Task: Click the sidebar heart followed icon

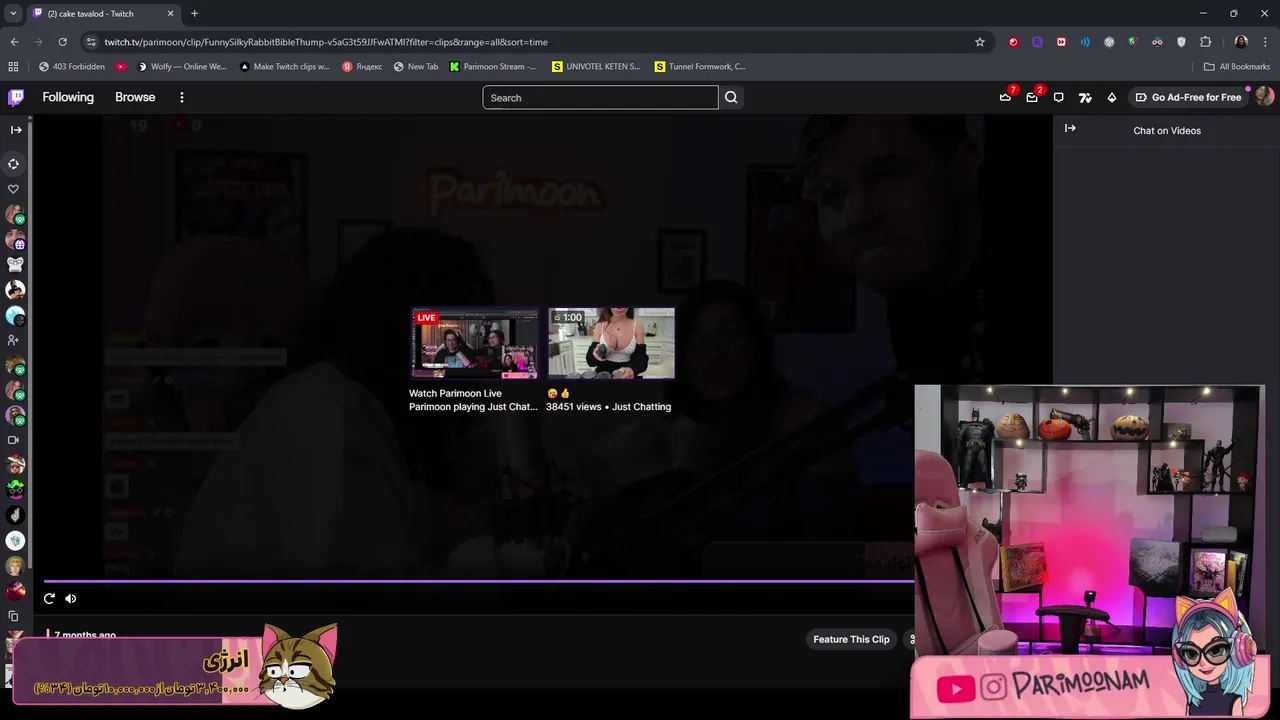Action: pos(14,189)
